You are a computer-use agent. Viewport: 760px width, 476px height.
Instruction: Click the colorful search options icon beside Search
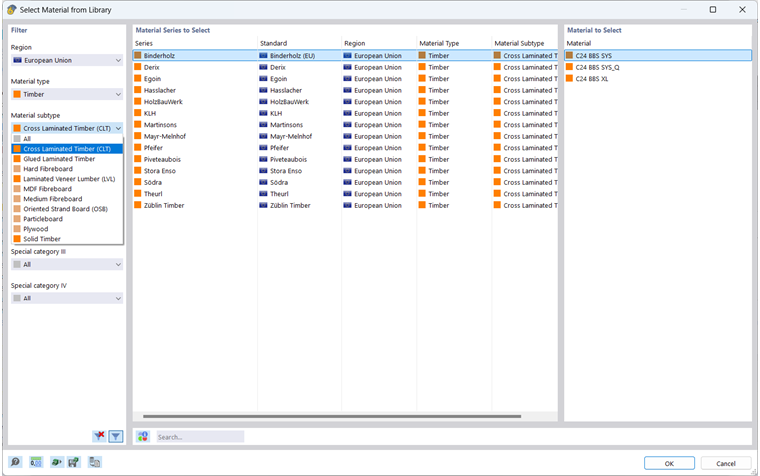pos(142,436)
